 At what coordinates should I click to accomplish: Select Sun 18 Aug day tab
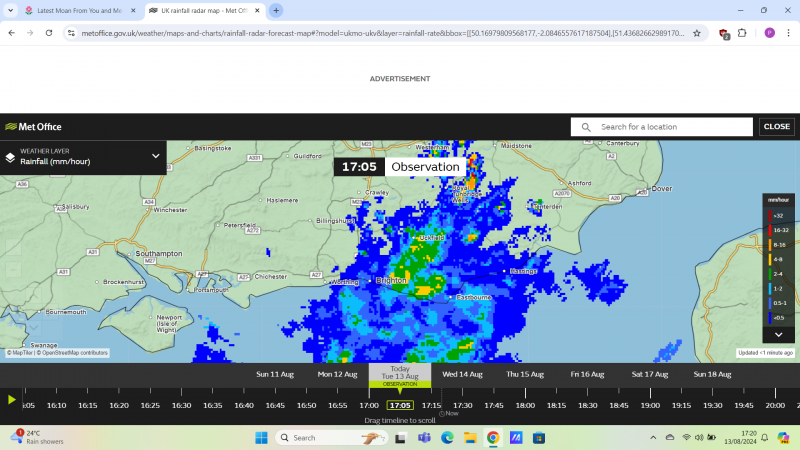click(712, 374)
